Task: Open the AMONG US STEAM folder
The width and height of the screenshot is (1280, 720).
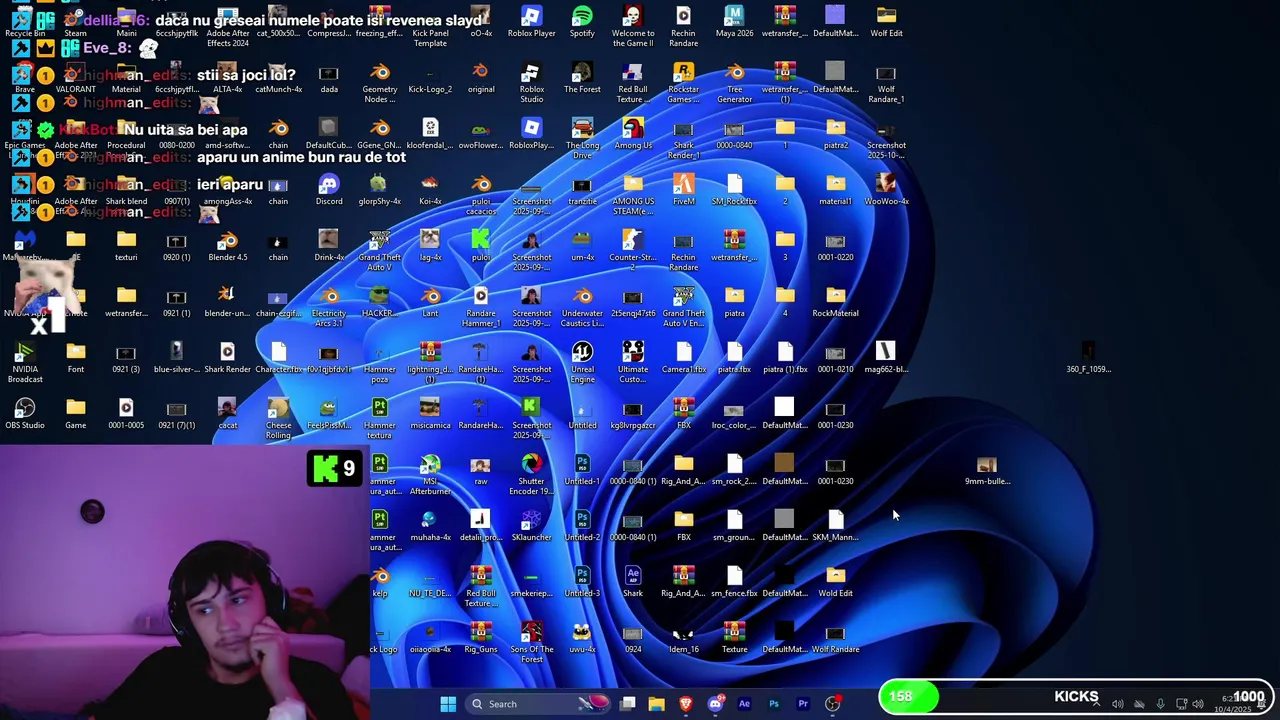Action: coord(633,194)
